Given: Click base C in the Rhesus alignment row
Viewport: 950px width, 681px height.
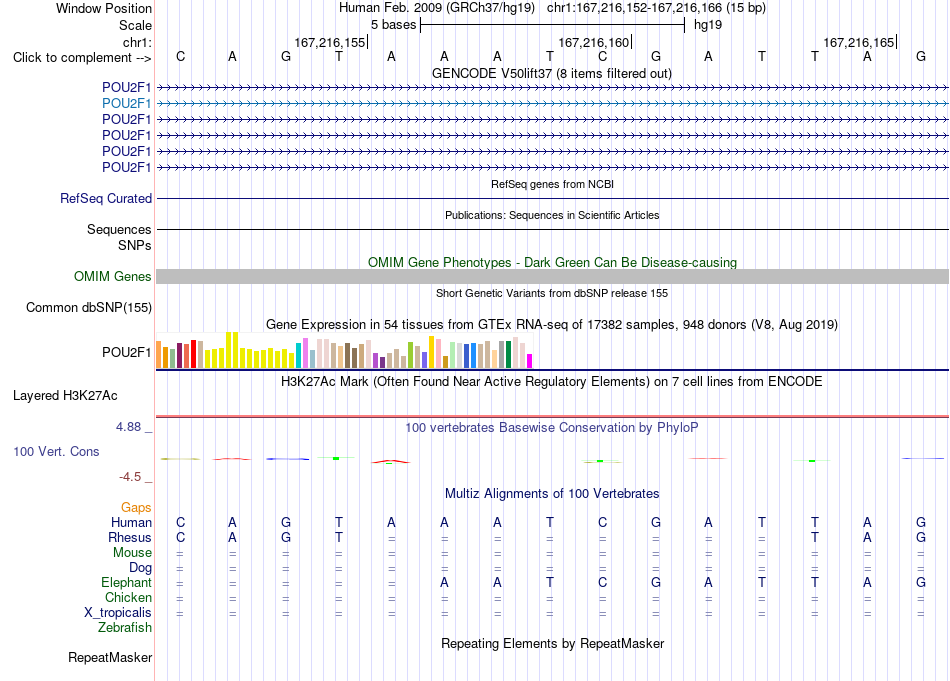Looking at the screenshot, I should tap(181, 537).
